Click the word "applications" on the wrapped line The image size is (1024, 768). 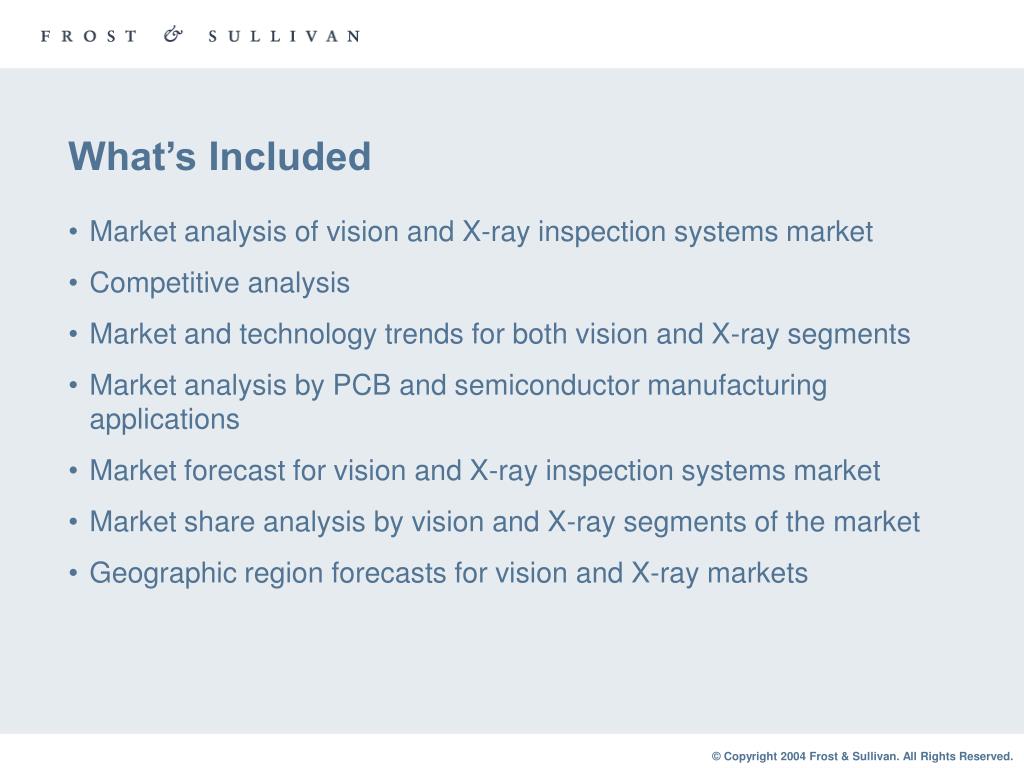[165, 420]
